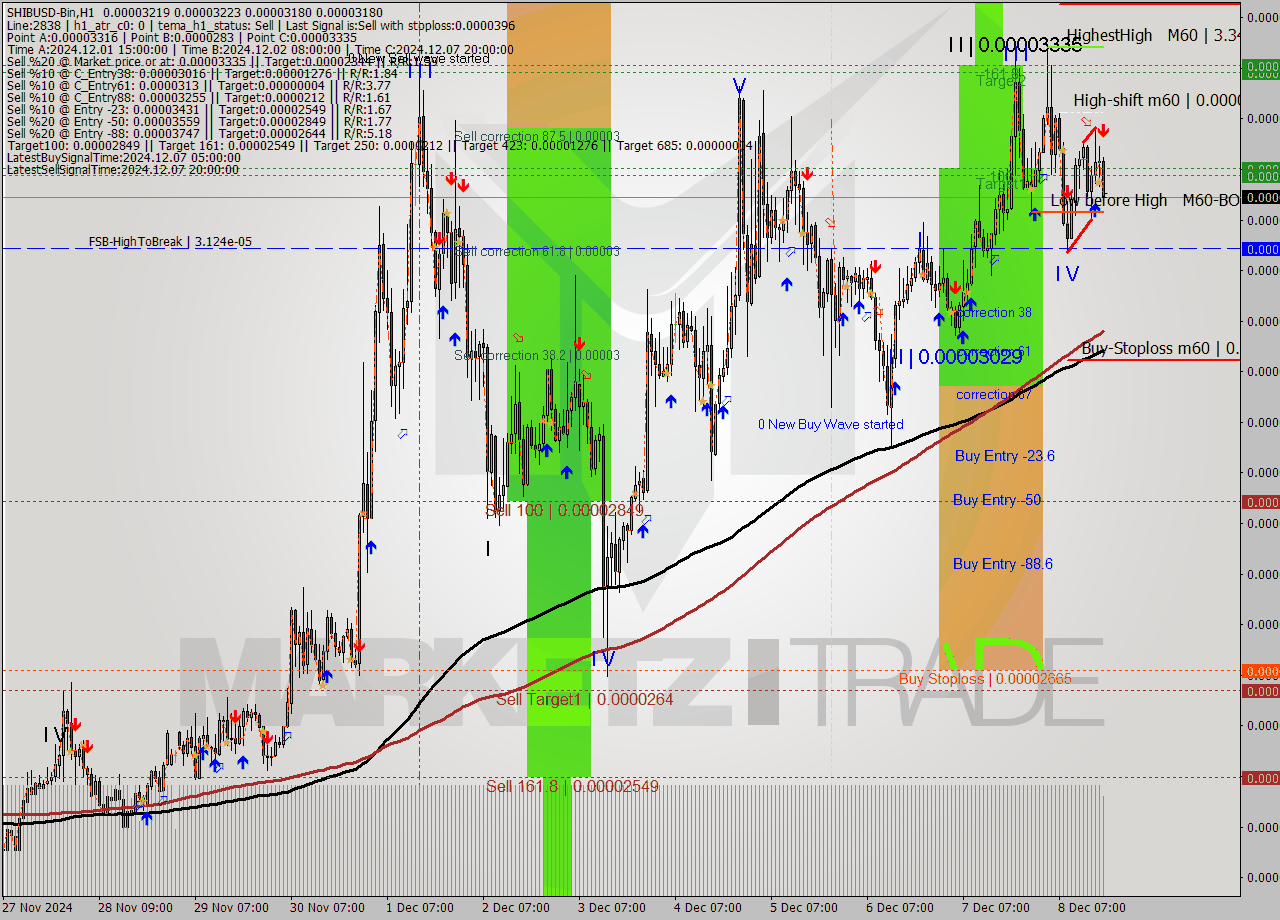The height and width of the screenshot is (920, 1280).
Task: Select the 'Sell correction 61.8' label
Action: pyautogui.click(x=537, y=251)
